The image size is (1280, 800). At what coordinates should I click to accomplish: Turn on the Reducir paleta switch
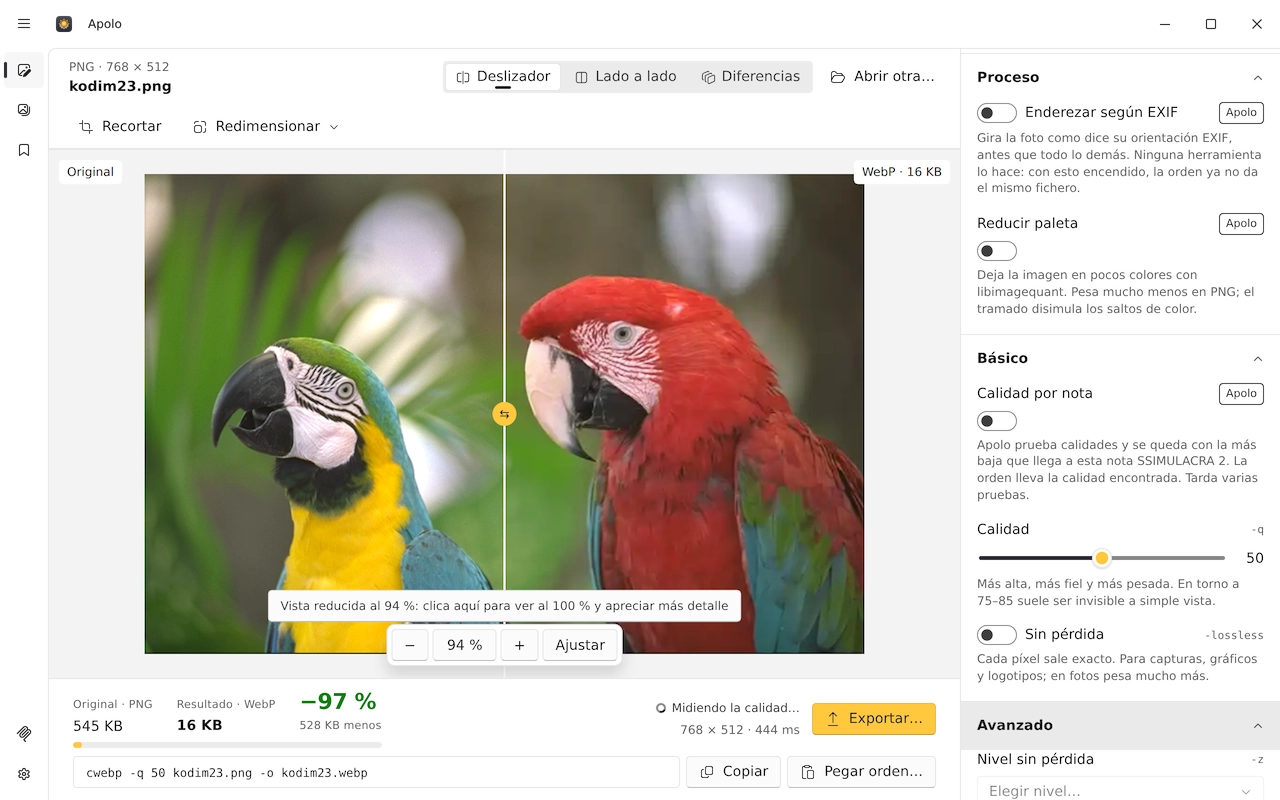[997, 251]
